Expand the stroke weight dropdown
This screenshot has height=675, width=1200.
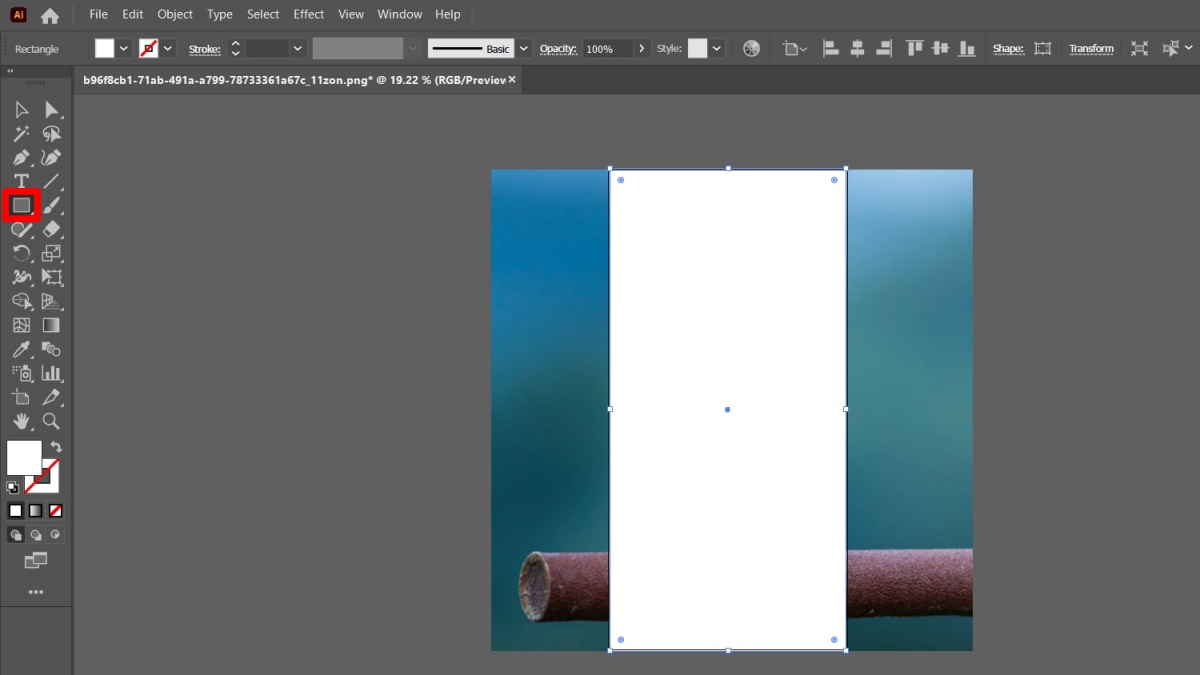[297, 48]
